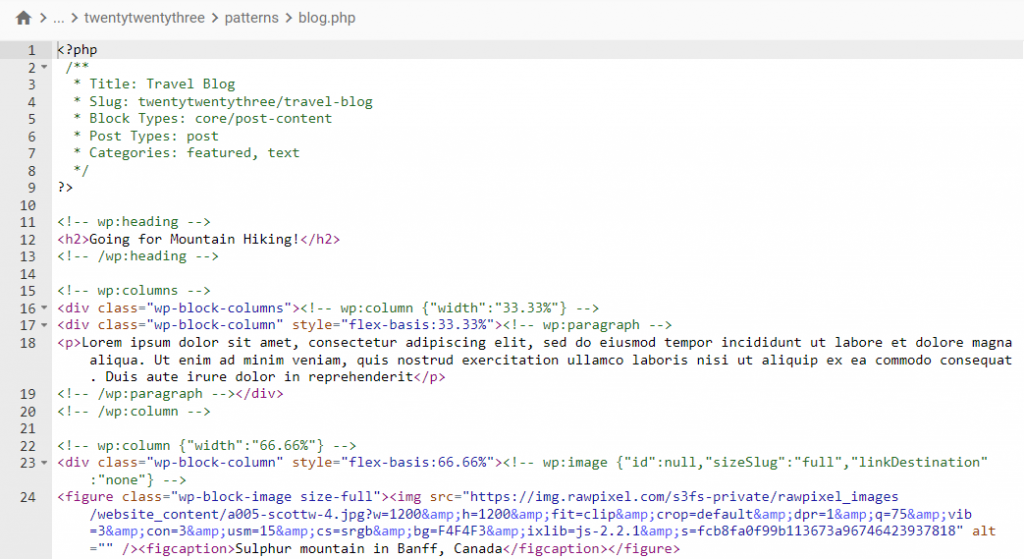The width and height of the screenshot is (1024, 559).
Task: Click line number 24 in the gutter
Action: (x=27, y=497)
